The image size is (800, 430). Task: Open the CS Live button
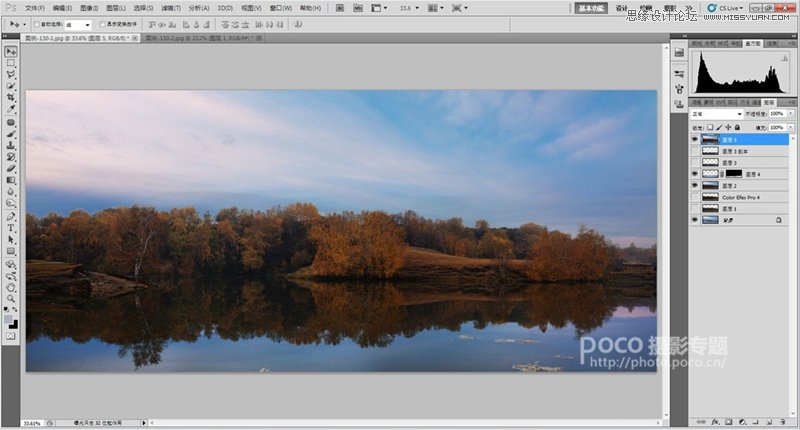coord(725,8)
